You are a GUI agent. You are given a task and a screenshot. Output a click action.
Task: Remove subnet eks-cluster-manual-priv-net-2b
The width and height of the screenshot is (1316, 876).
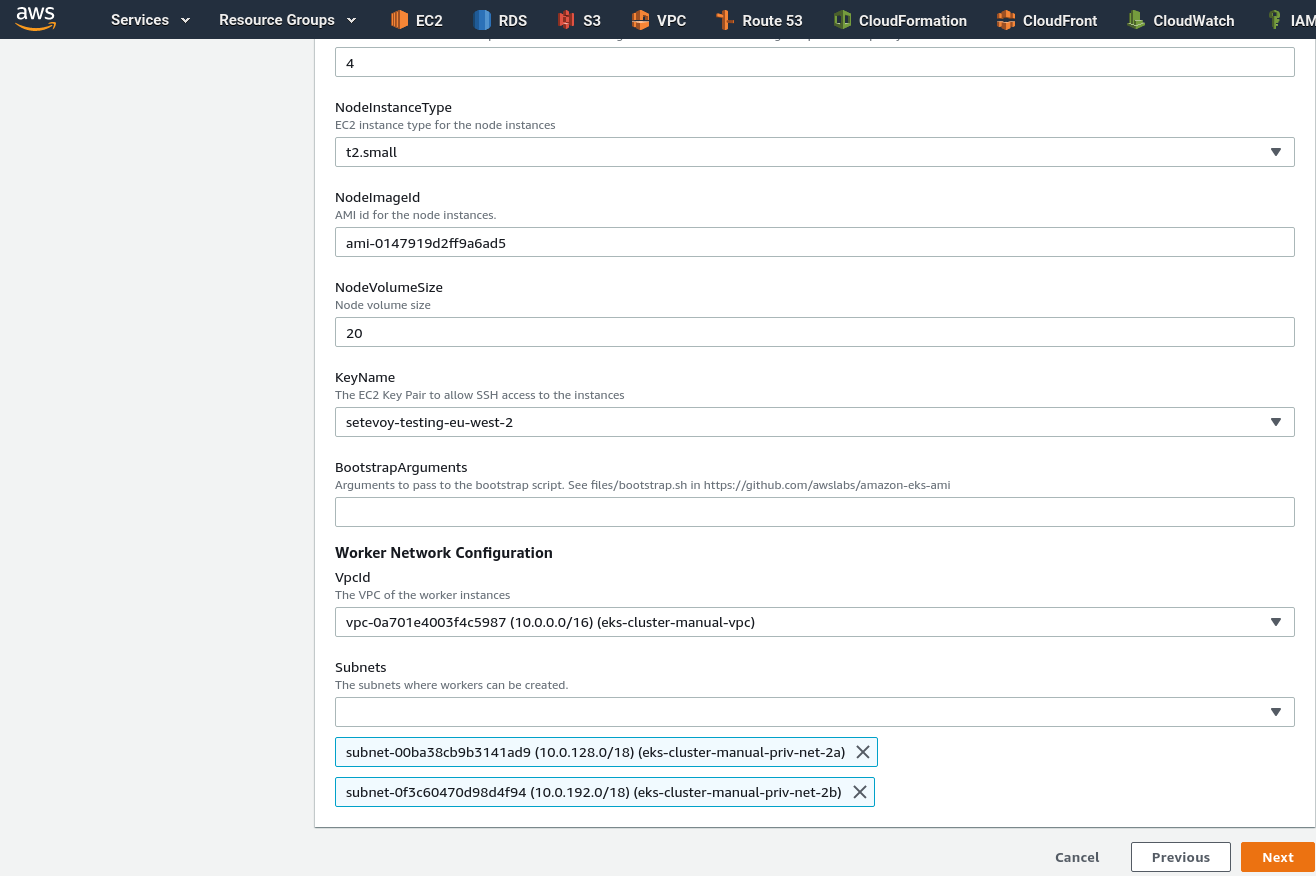tap(859, 792)
